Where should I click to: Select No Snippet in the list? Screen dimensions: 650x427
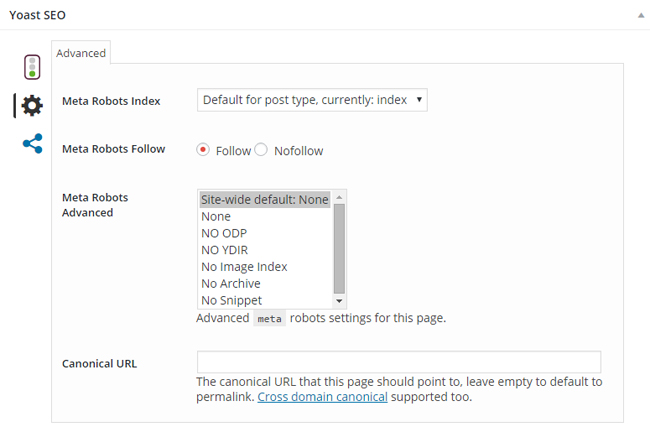(231, 300)
